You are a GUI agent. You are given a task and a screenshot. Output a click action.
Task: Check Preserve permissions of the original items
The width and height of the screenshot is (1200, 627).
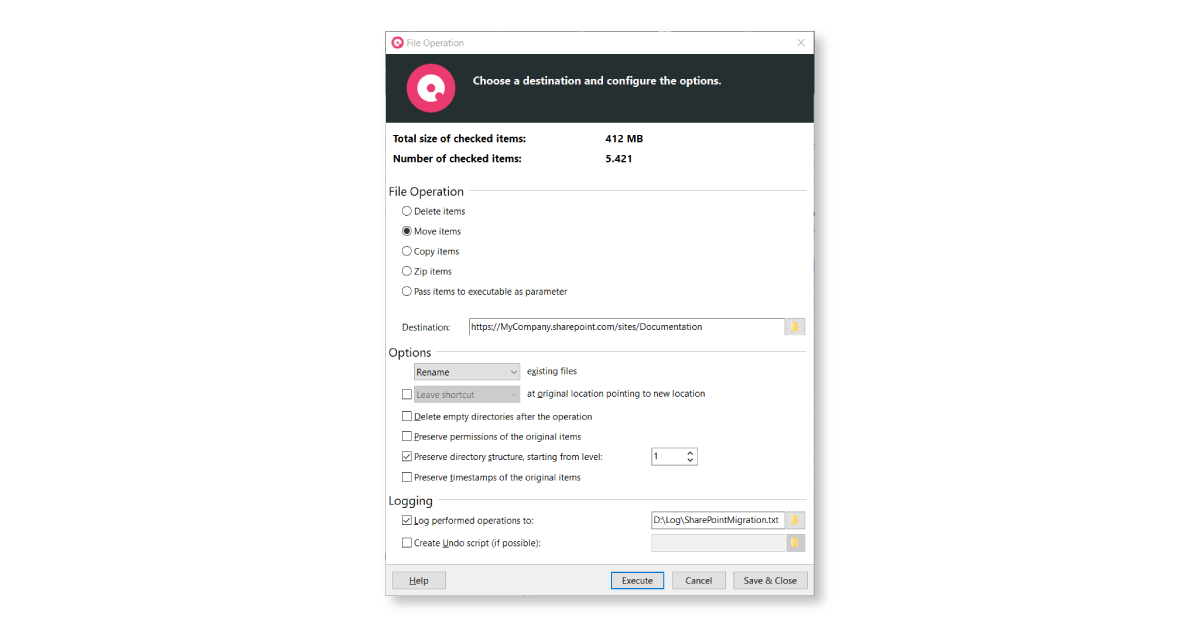point(407,437)
